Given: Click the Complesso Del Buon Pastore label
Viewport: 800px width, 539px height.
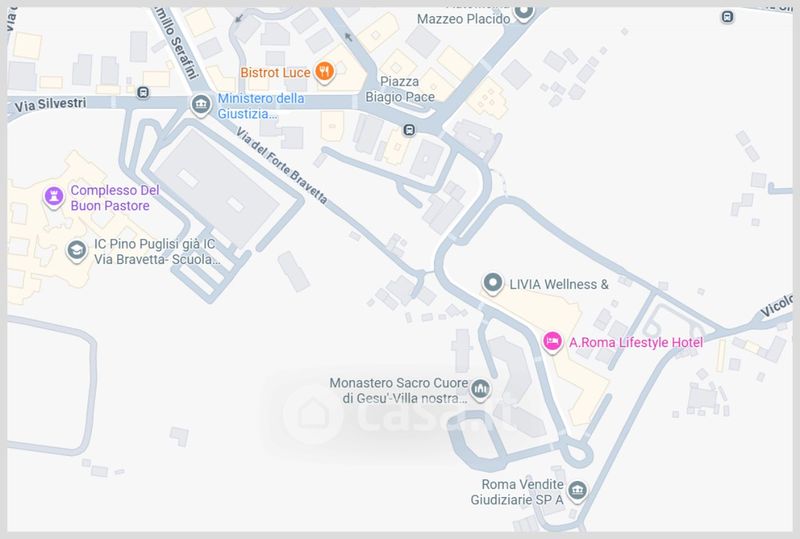Looking at the screenshot, I should 115,198.
